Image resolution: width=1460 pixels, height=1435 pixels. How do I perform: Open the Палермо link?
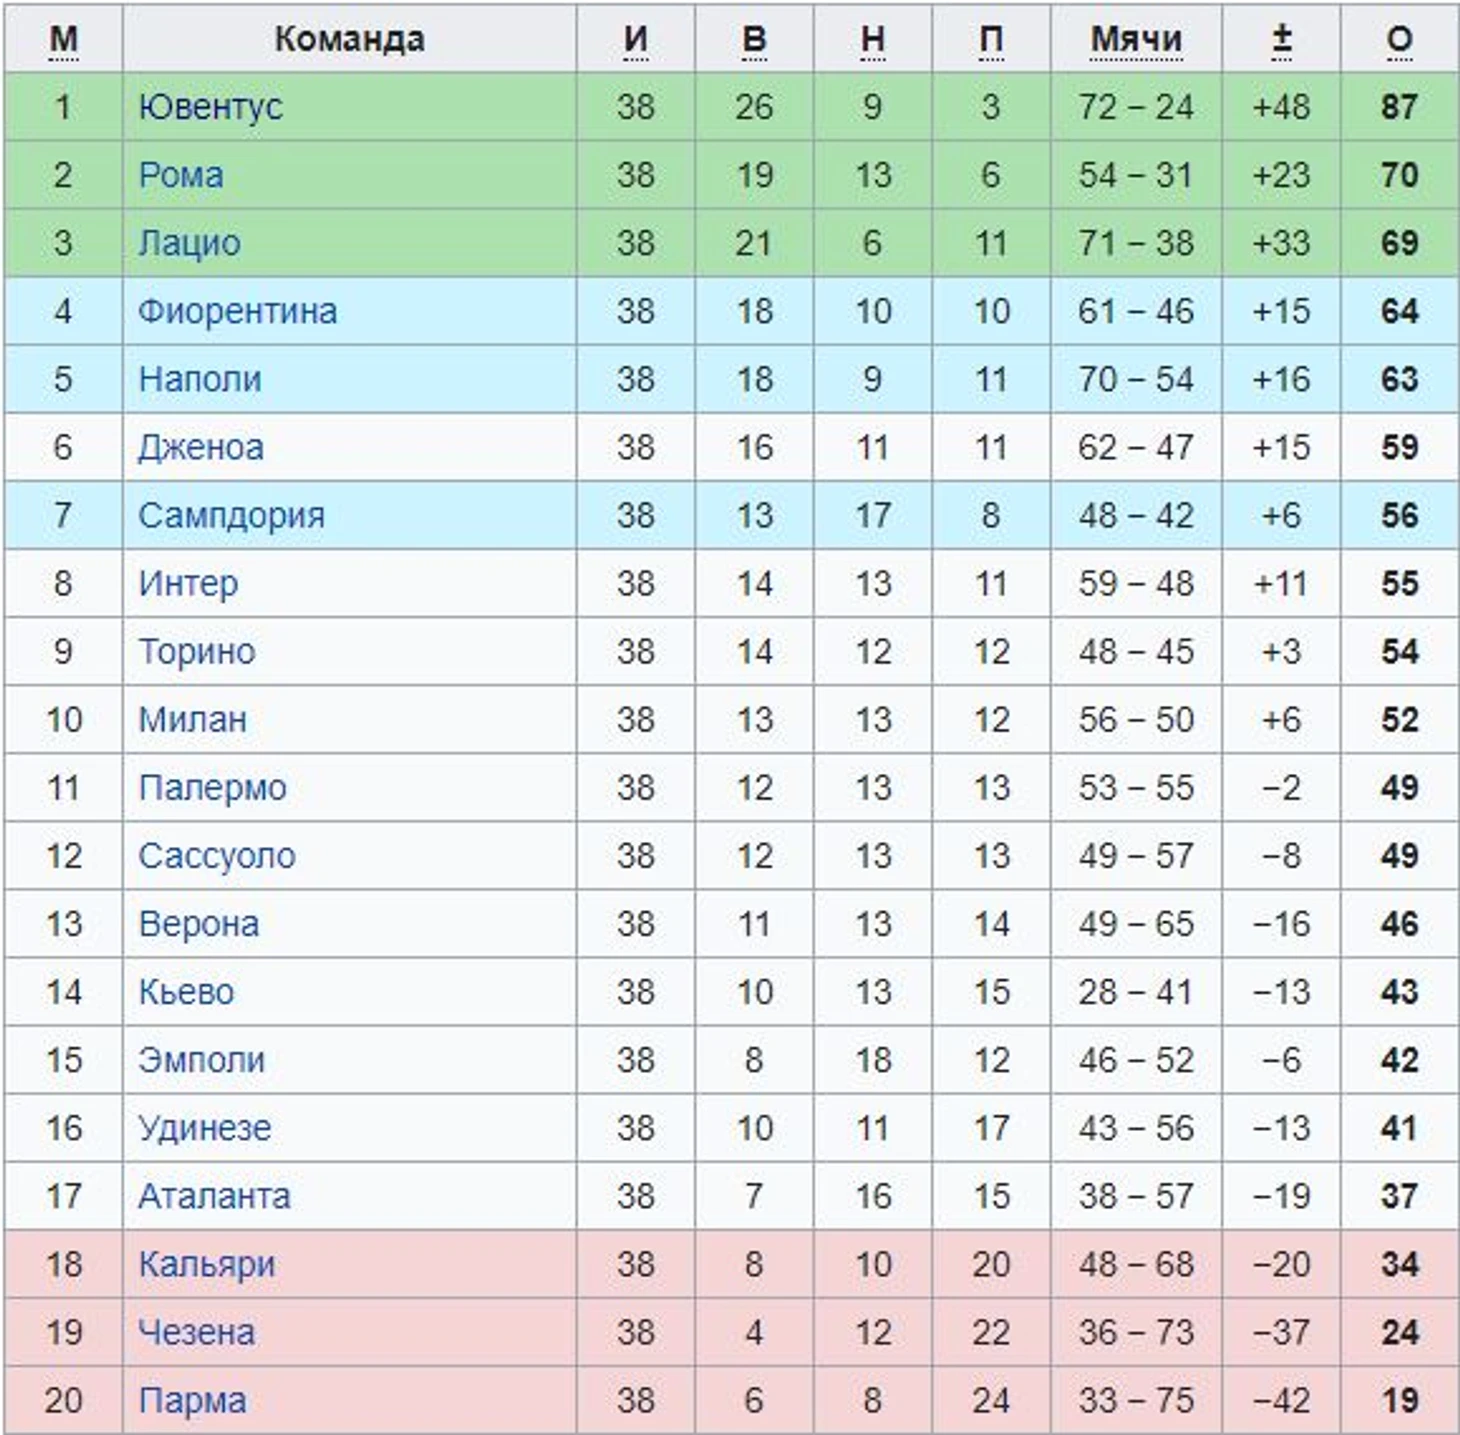[x=212, y=787]
